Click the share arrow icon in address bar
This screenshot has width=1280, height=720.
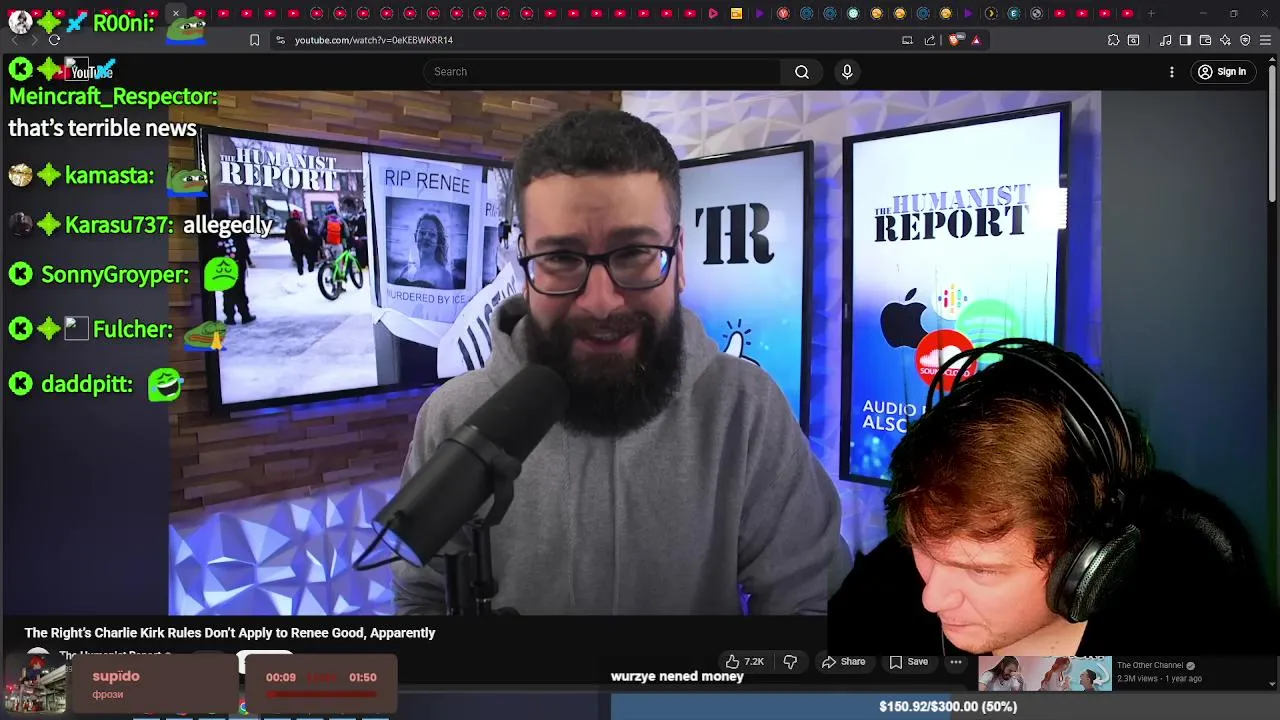click(930, 40)
